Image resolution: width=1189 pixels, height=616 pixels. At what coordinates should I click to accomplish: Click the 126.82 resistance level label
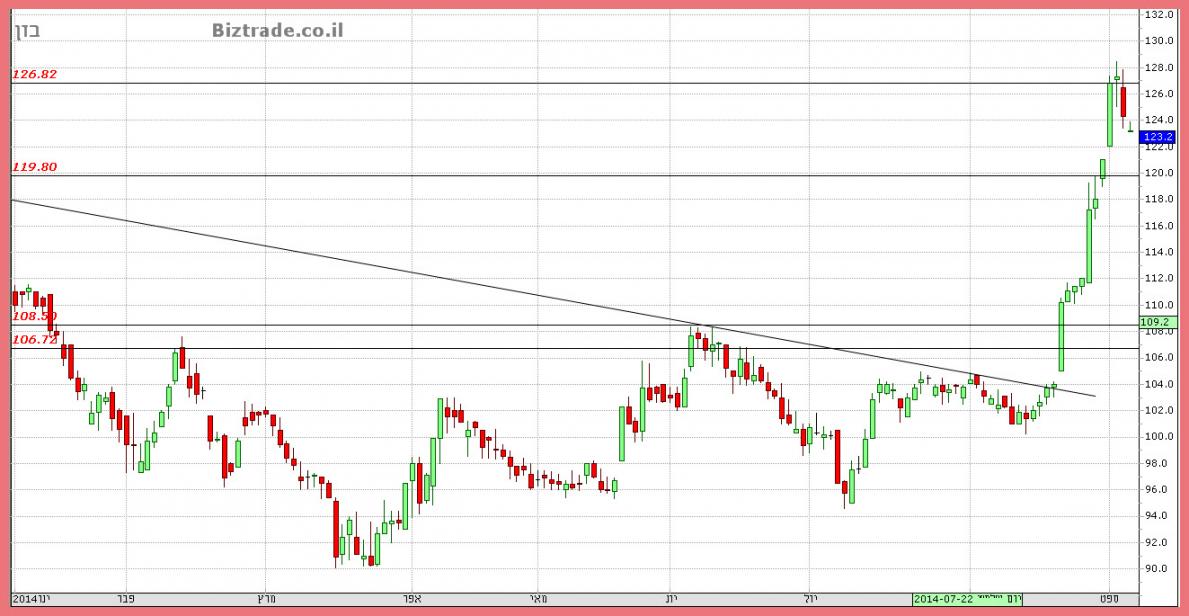click(35, 74)
